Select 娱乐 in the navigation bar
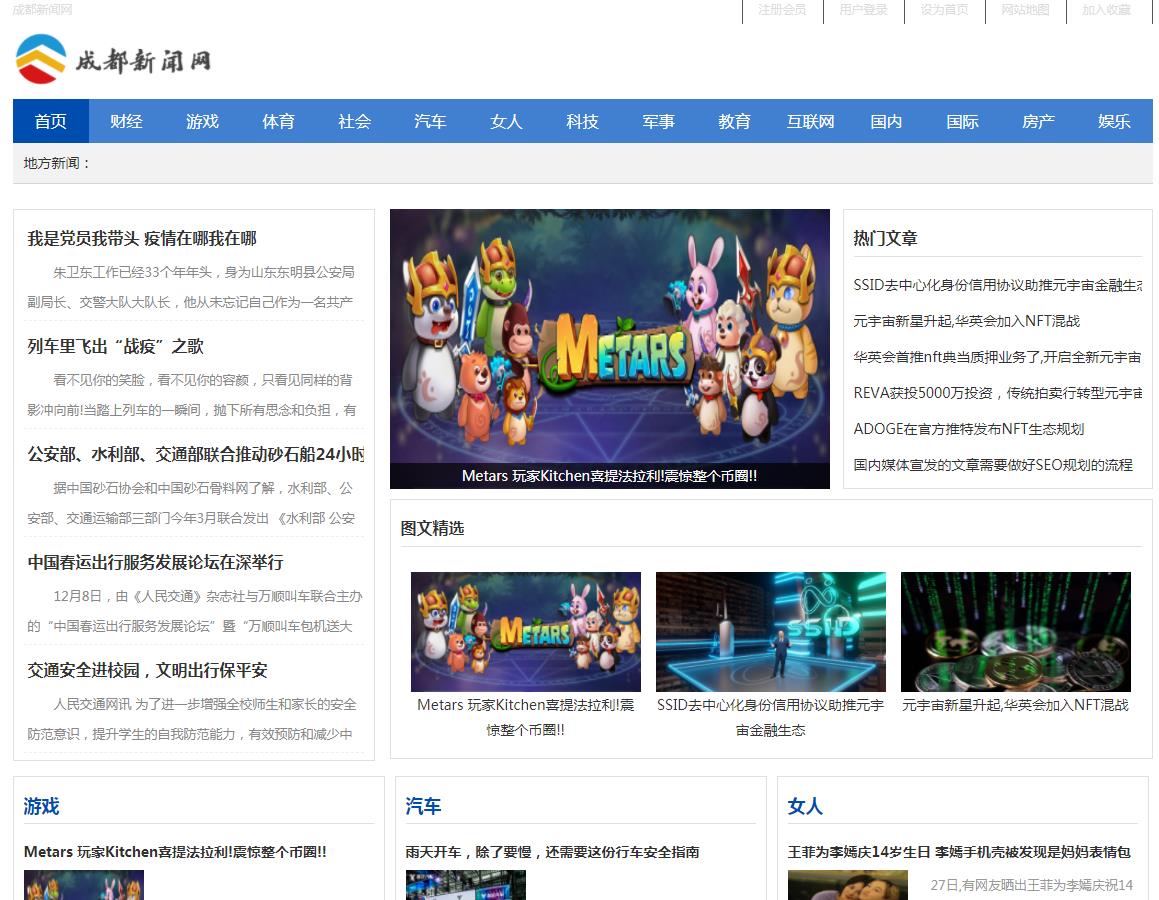The height and width of the screenshot is (900, 1159). pyautogui.click(x=1115, y=121)
